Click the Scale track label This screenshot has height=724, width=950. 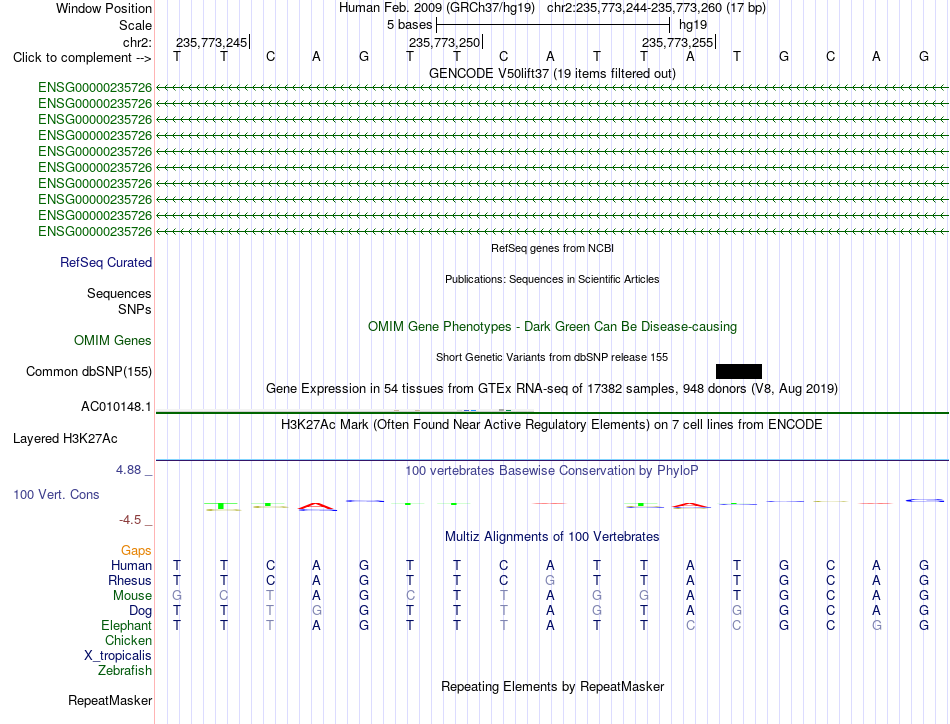pyautogui.click(x=135, y=25)
